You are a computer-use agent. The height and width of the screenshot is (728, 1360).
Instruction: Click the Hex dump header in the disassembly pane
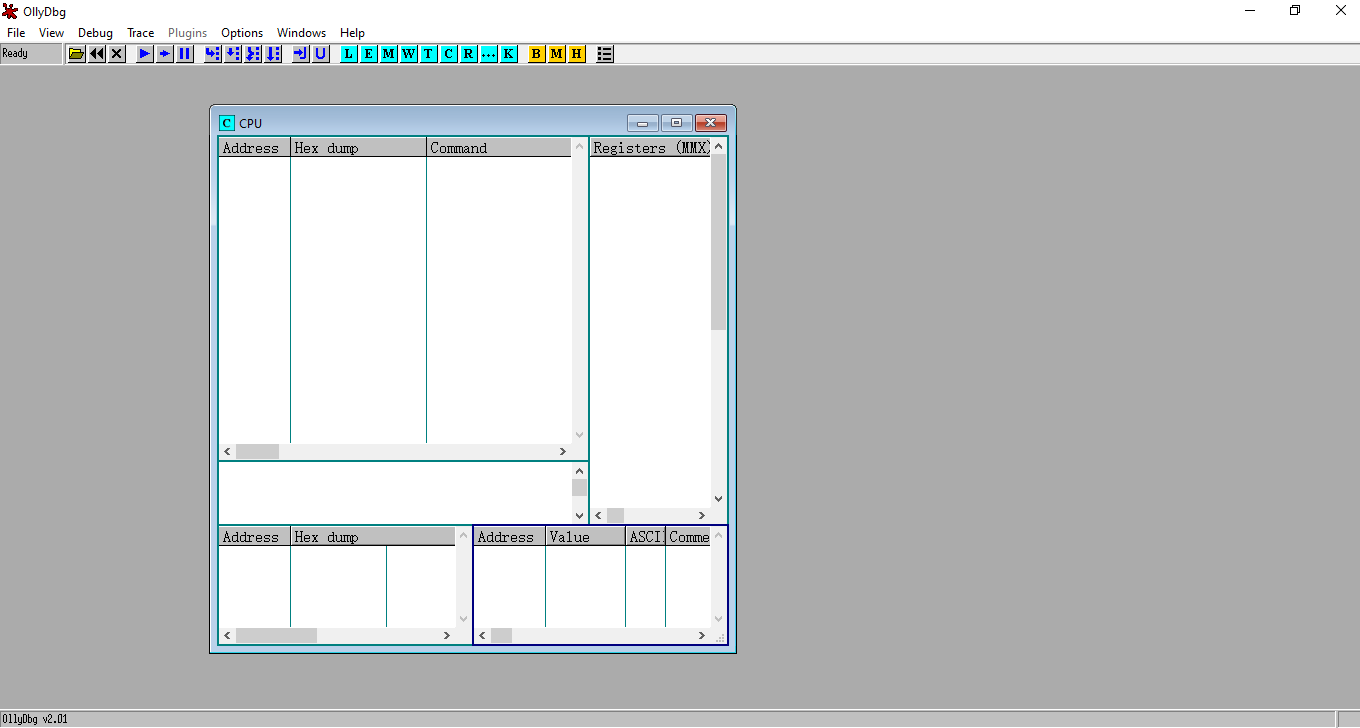(358, 148)
